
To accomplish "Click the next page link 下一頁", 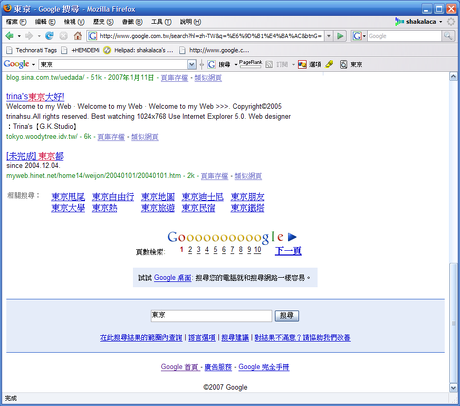I will click(288, 250).
